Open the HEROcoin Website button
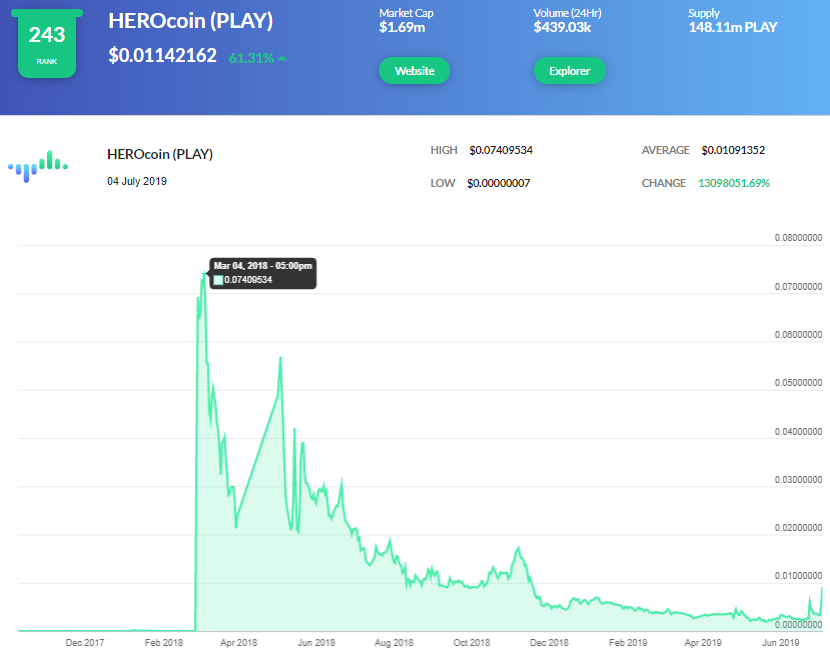This screenshot has width=830, height=659. 414,71
